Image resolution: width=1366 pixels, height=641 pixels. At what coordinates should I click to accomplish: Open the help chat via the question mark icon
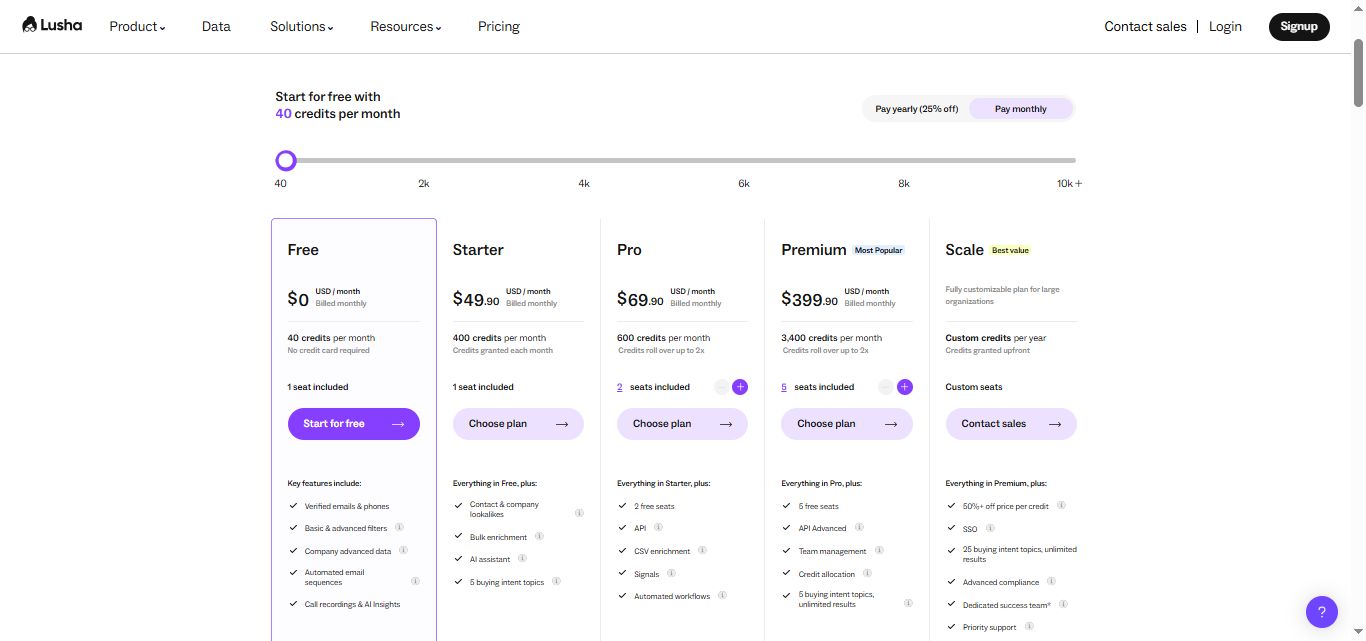tap(1321, 611)
